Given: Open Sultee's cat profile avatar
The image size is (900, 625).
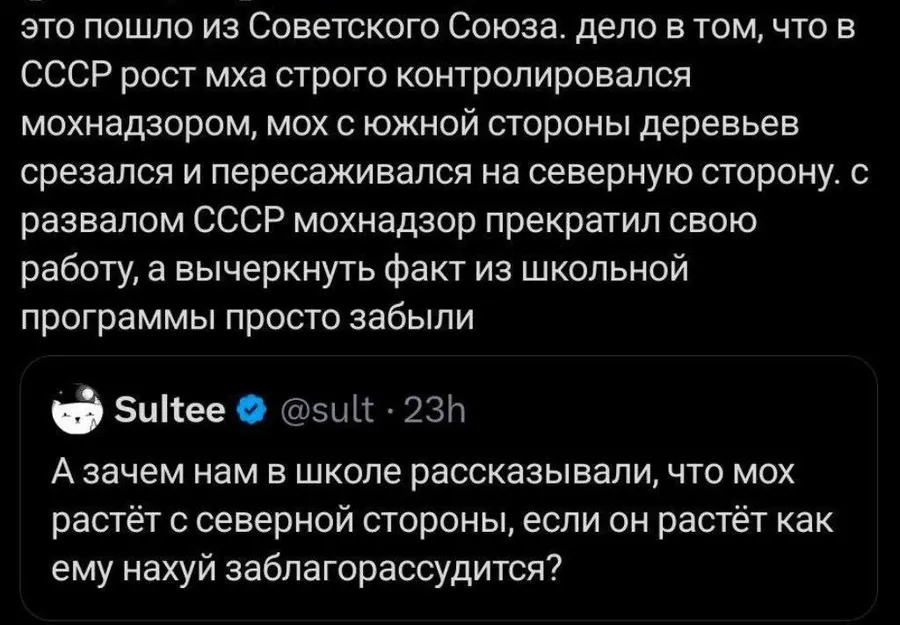Looking at the screenshot, I should coord(77,411).
